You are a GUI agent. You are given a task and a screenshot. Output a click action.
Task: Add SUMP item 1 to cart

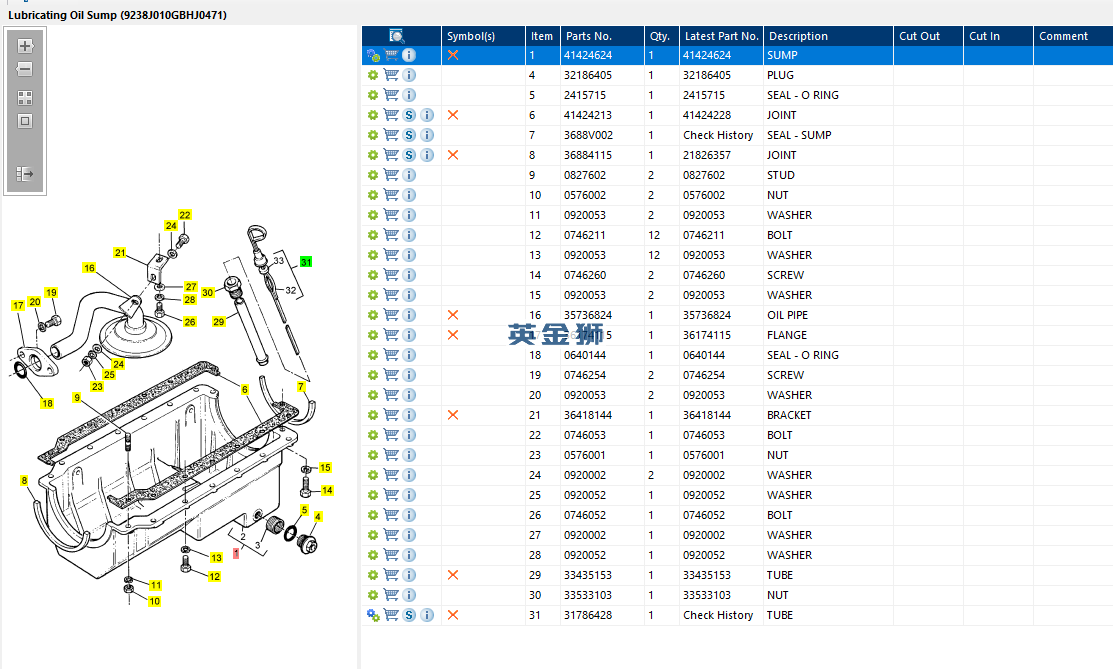[391, 55]
